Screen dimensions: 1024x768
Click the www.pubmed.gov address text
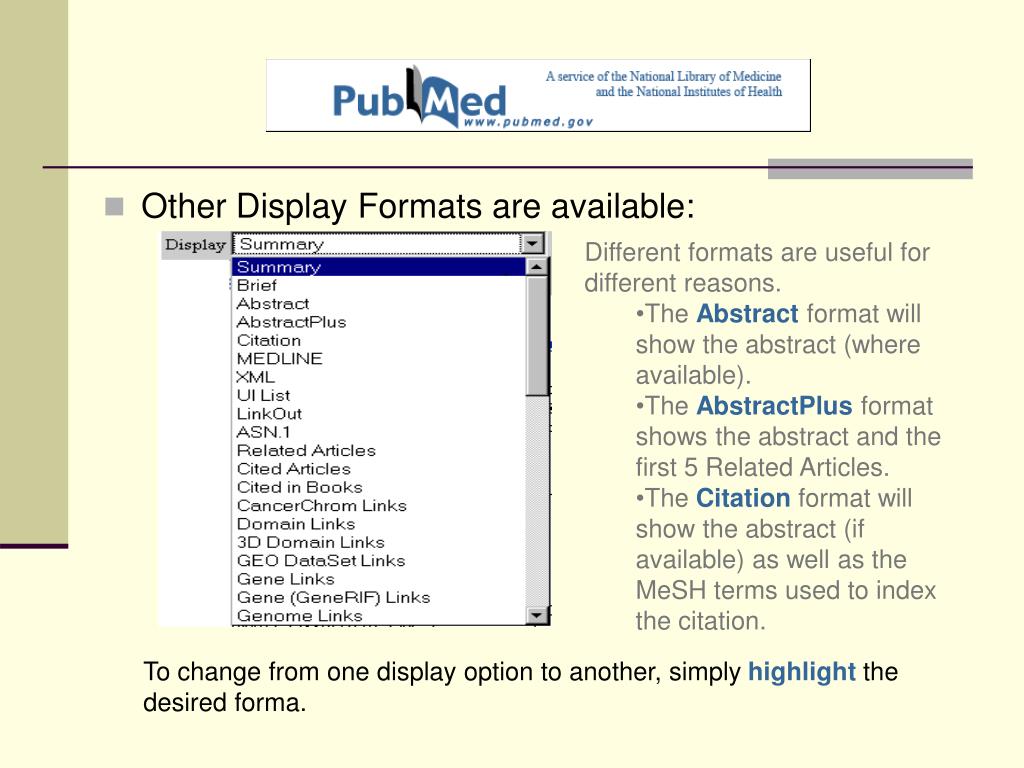pyautogui.click(x=528, y=122)
